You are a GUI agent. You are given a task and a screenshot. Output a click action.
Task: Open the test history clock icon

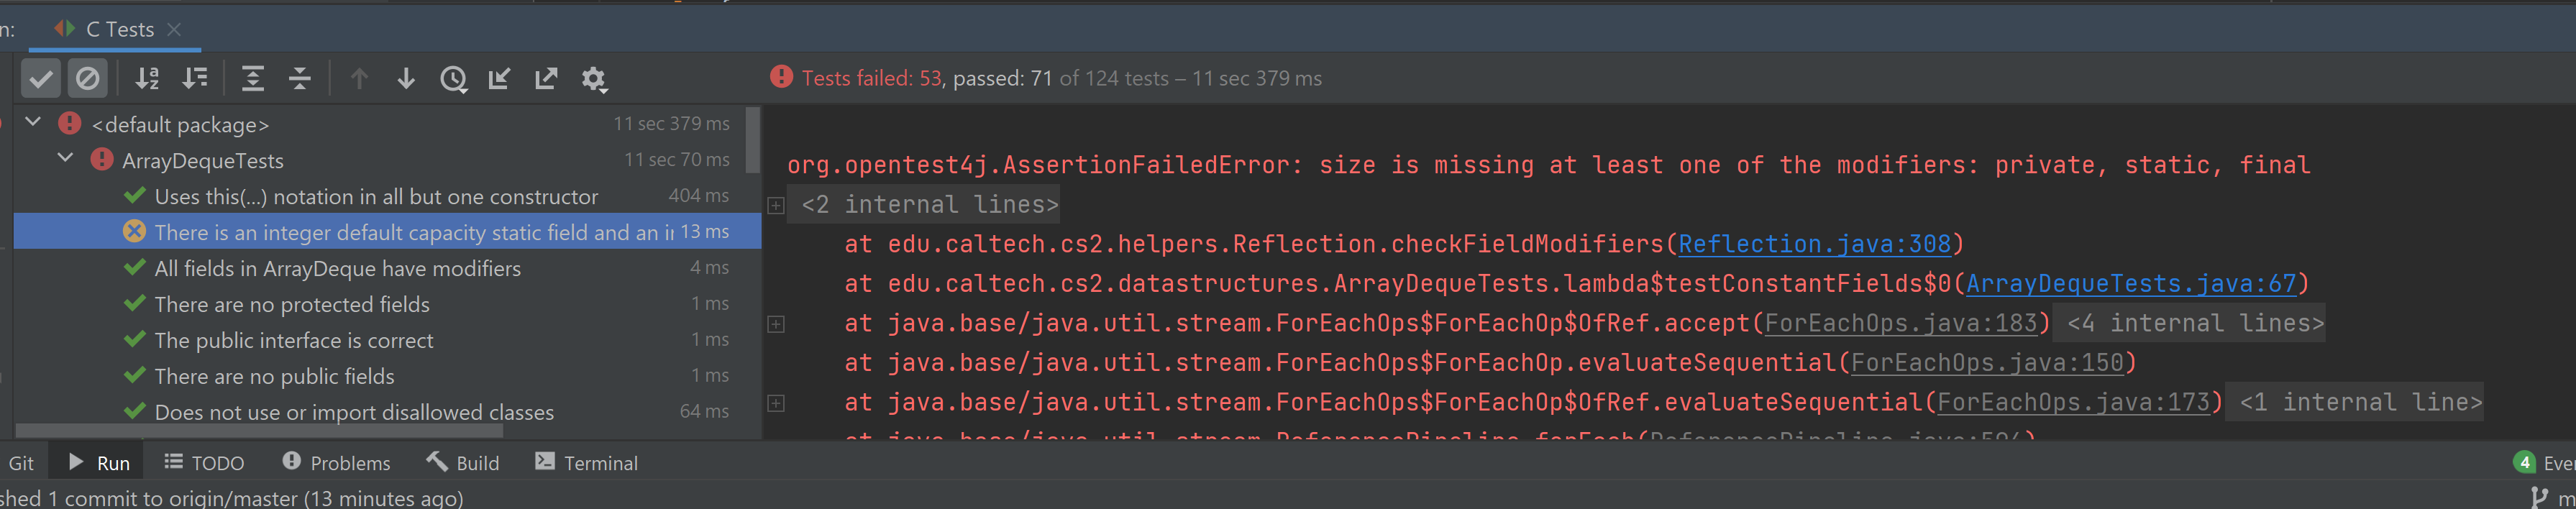pos(453,79)
